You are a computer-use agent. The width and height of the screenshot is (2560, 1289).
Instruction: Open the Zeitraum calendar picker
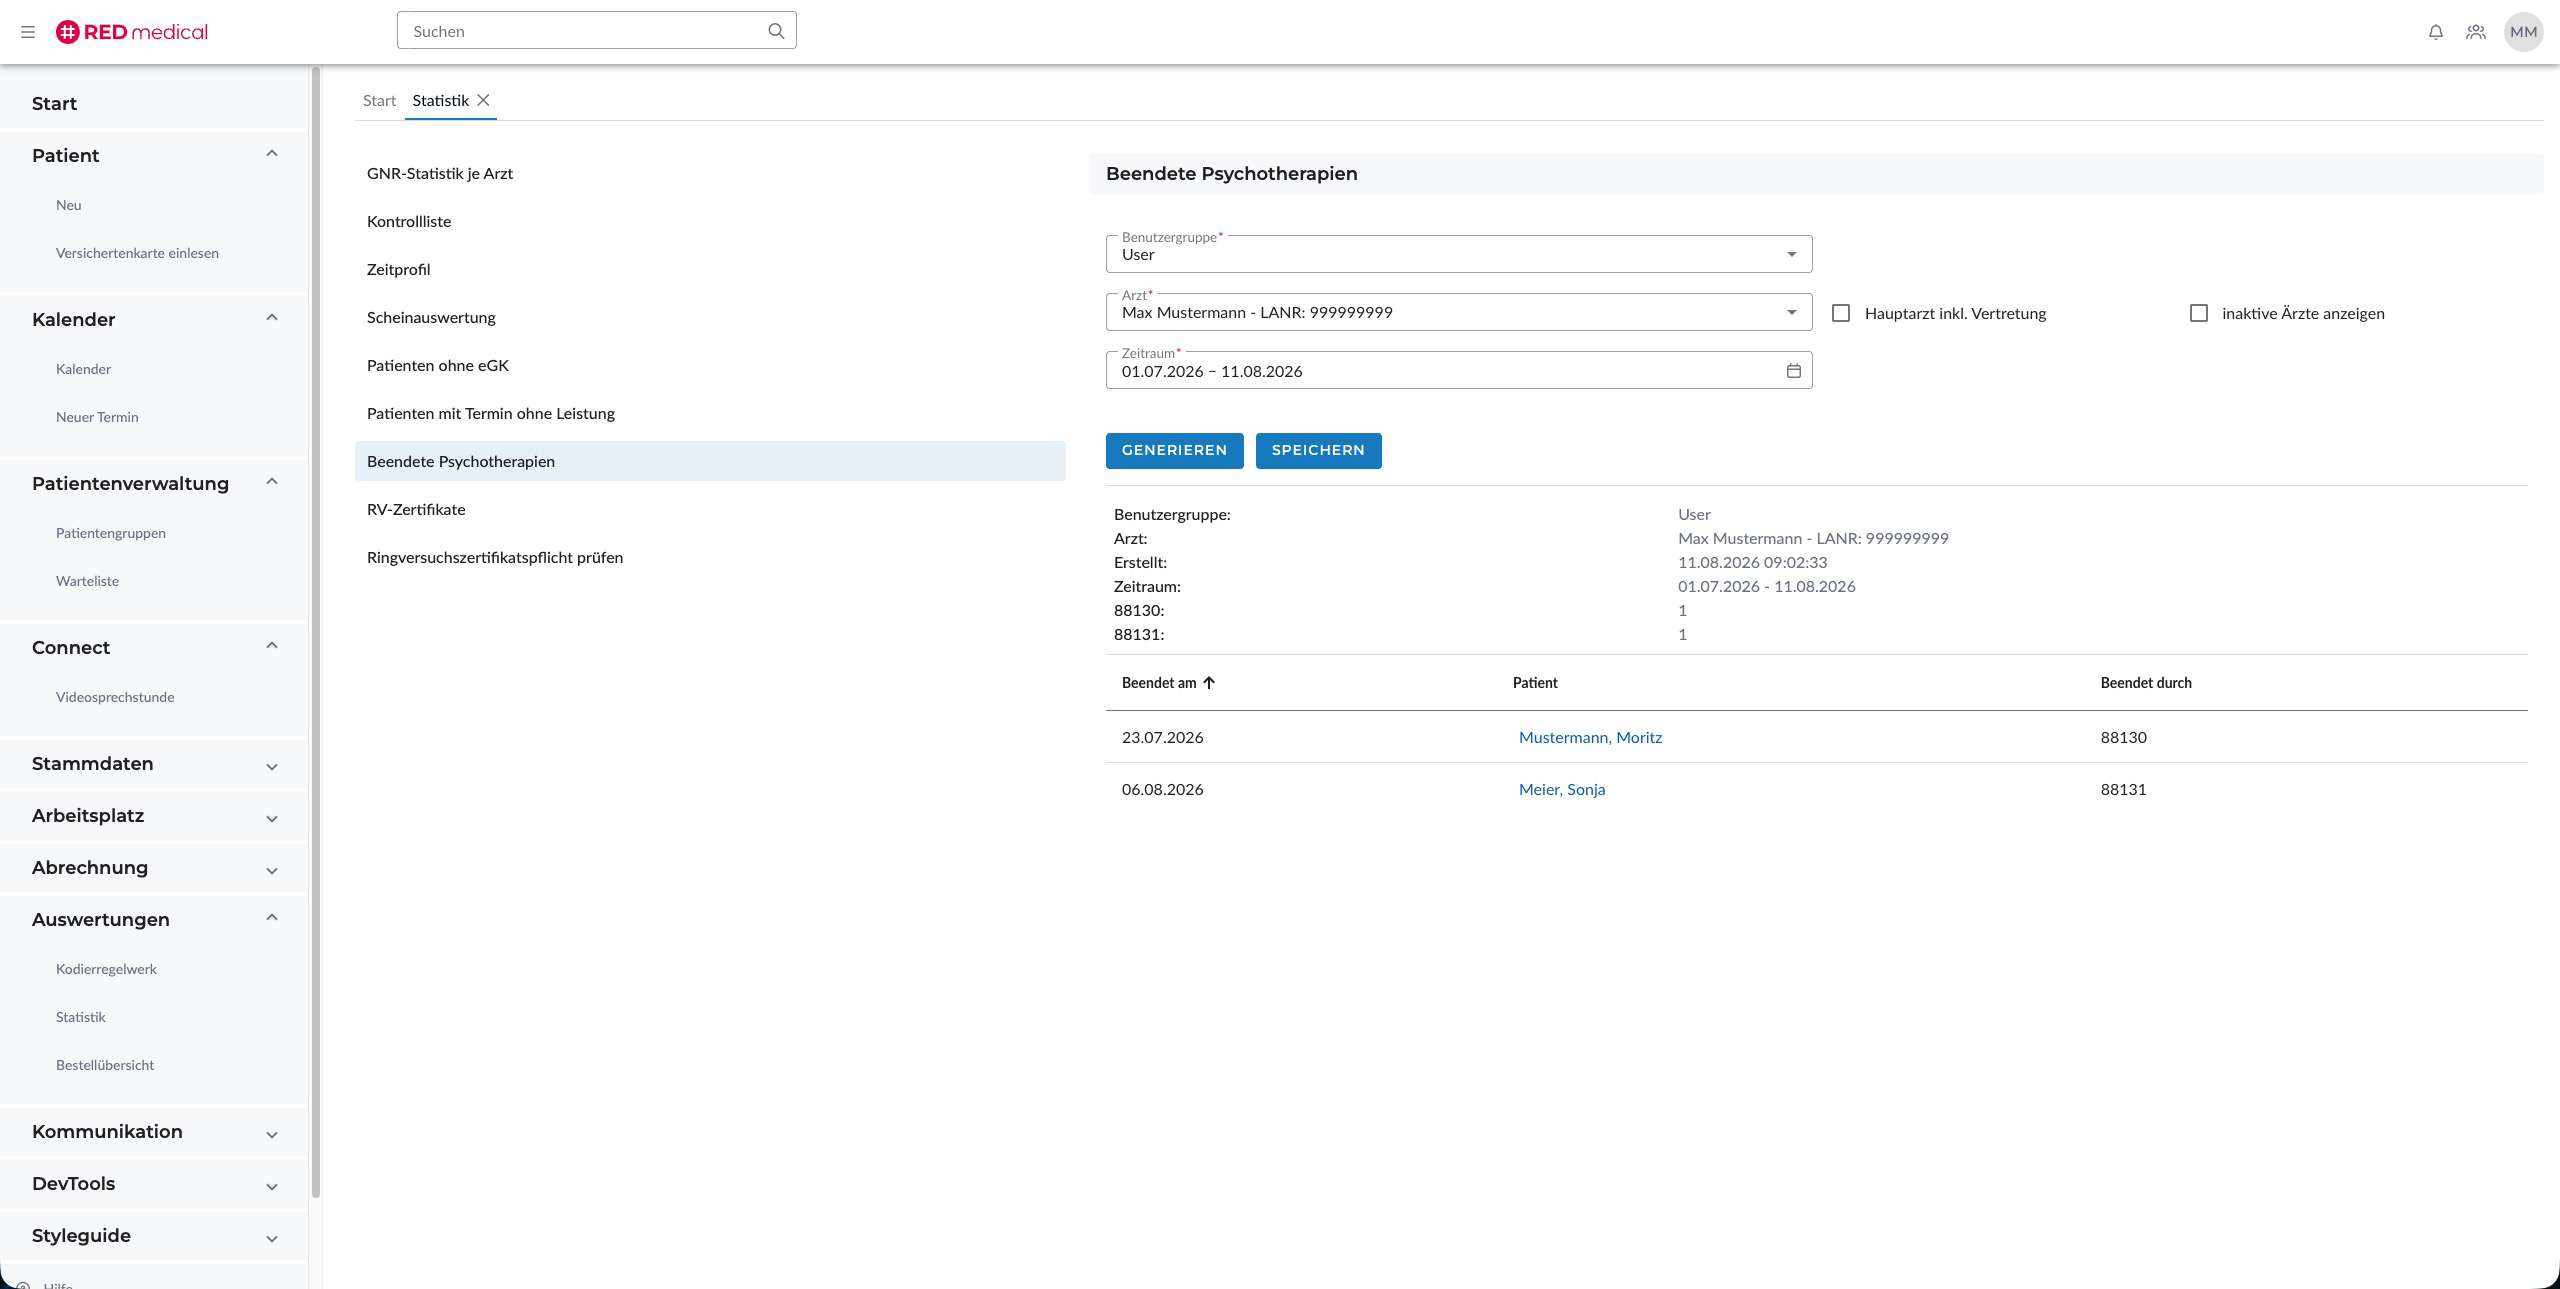[1794, 371]
